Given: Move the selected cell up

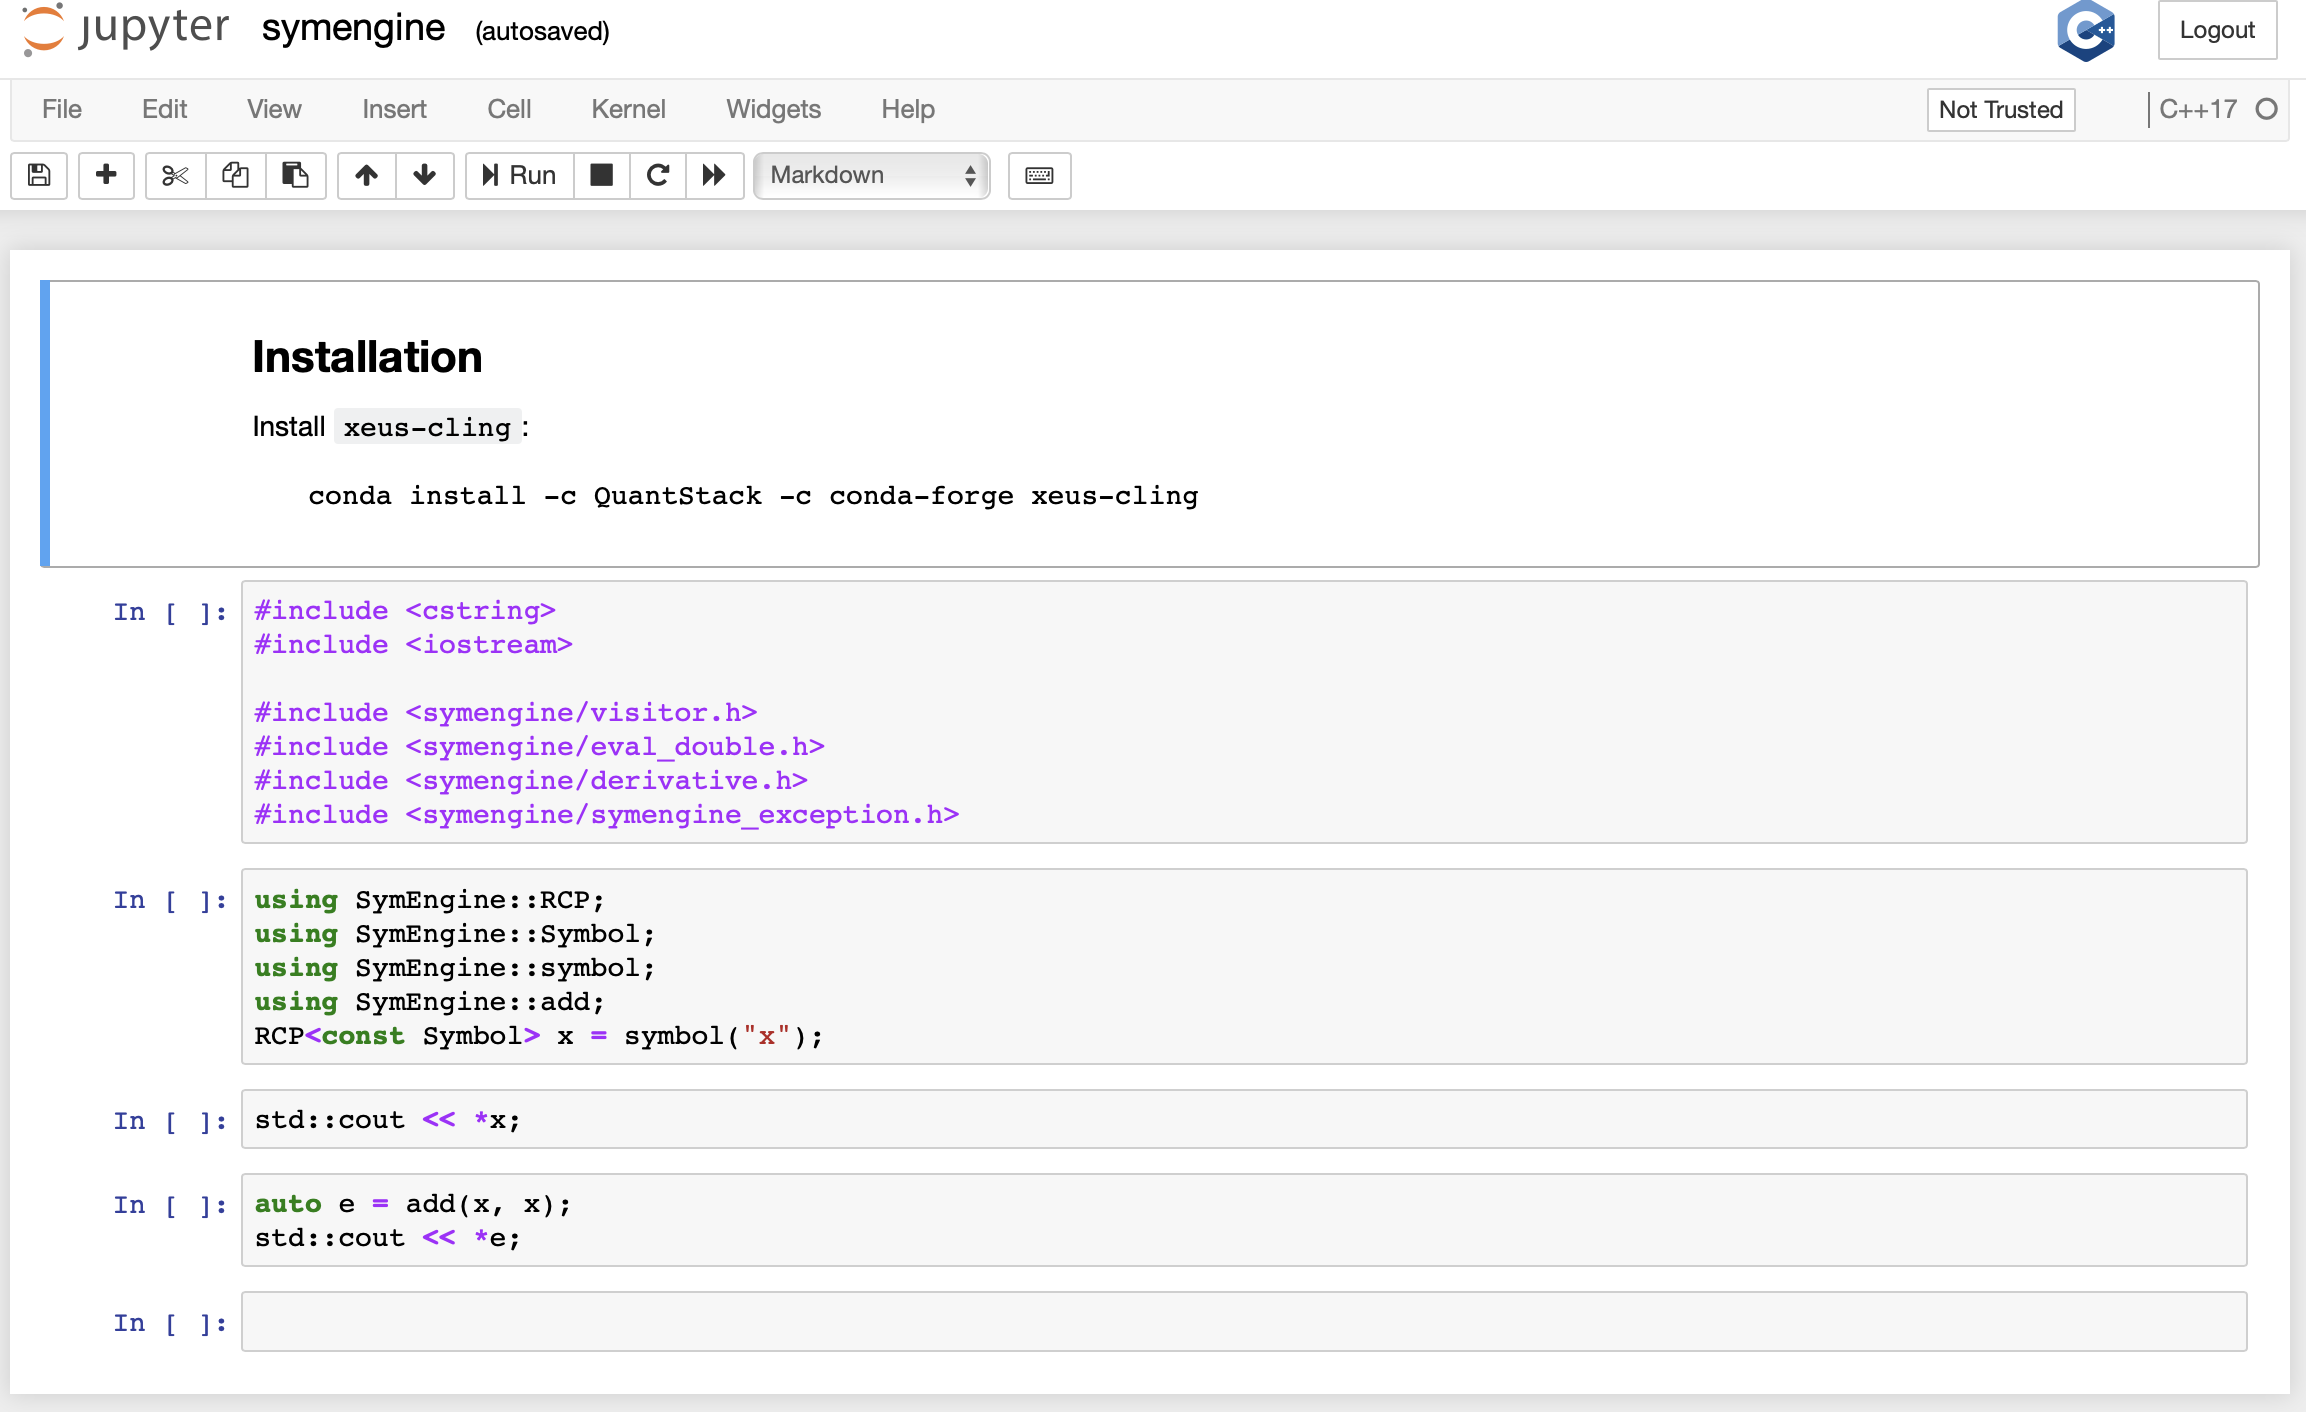Looking at the screenshot, I should 366,175.
